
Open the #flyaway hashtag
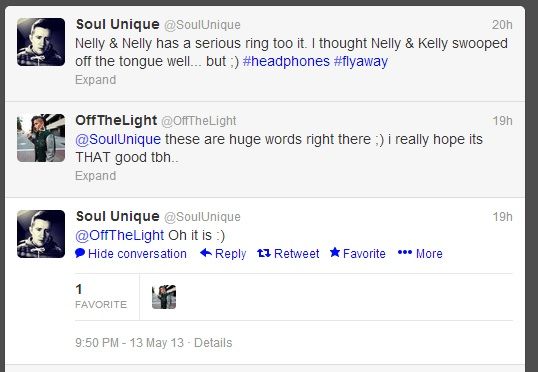(x=361, y=61)
